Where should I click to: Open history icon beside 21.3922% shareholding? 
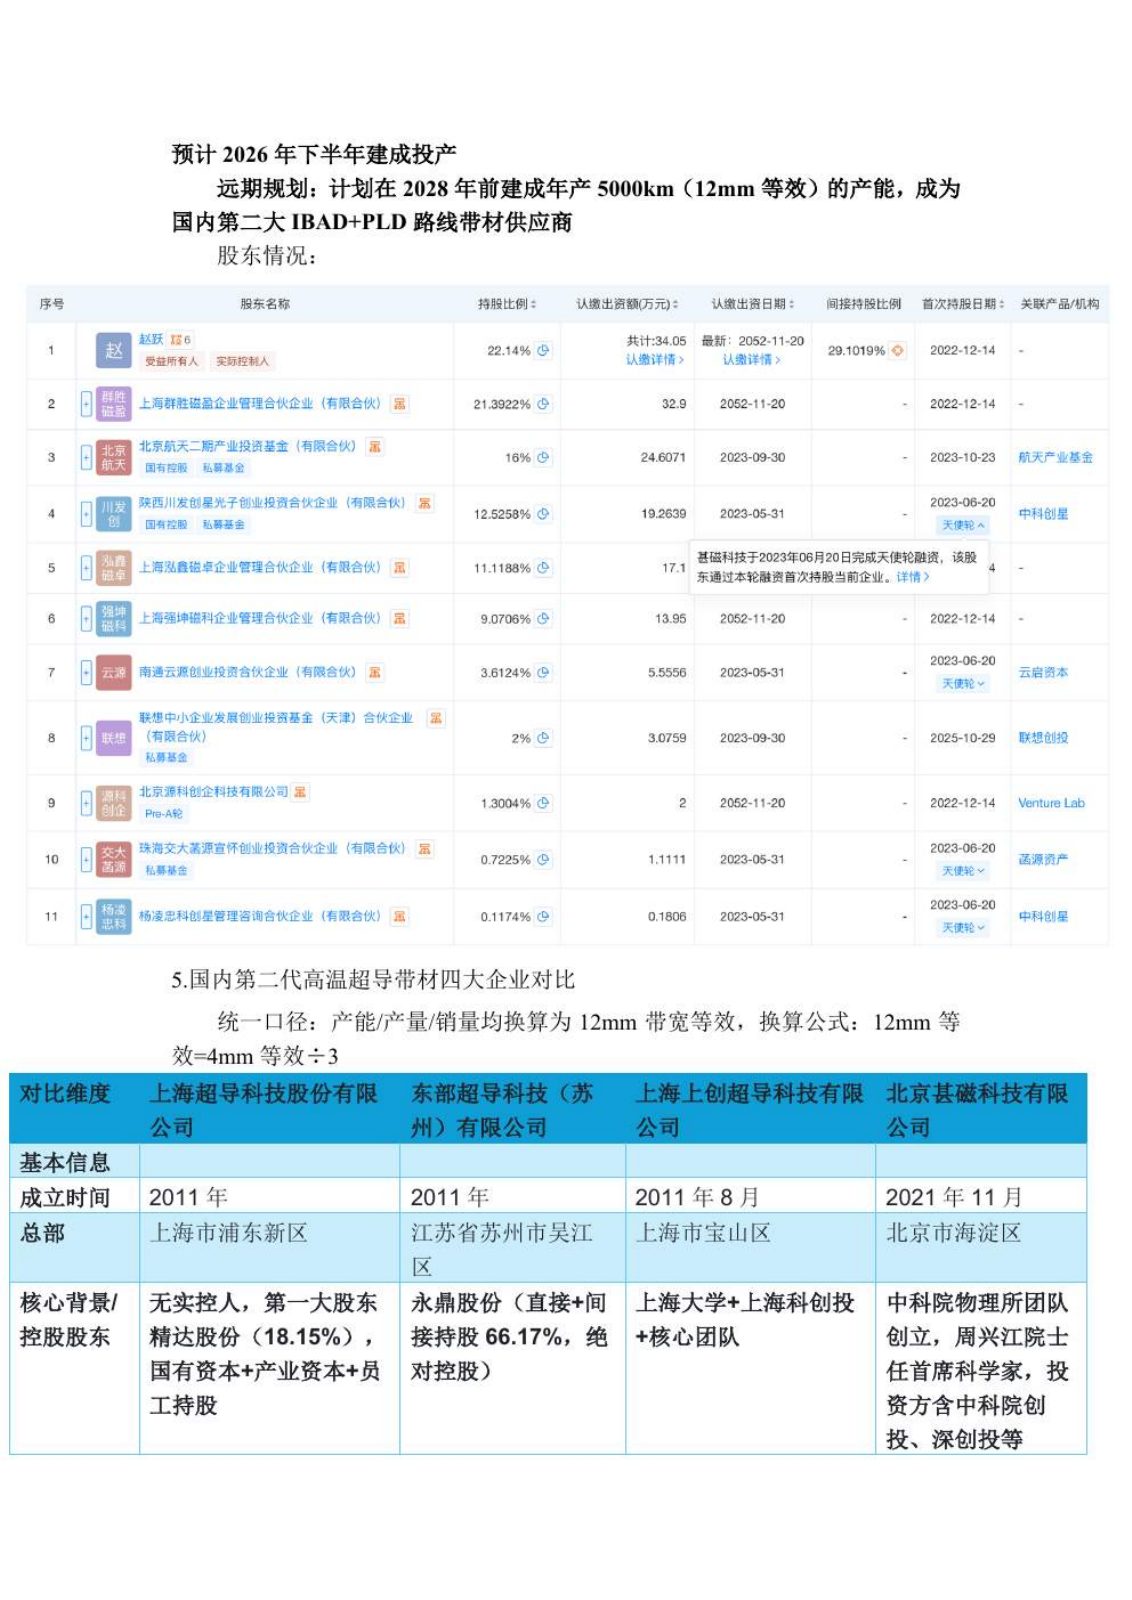click(x=543, y=404)
